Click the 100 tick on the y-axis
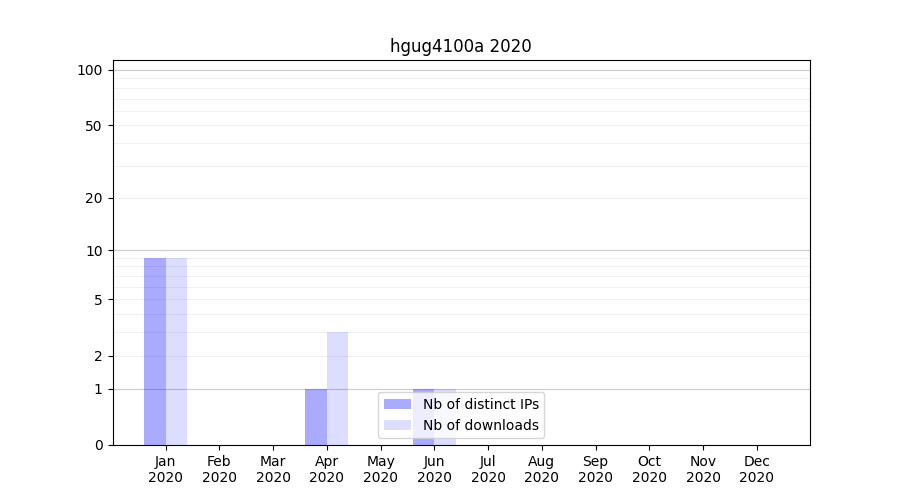The height and width of the screenshot is (500, 900). [x=90, y=70]
